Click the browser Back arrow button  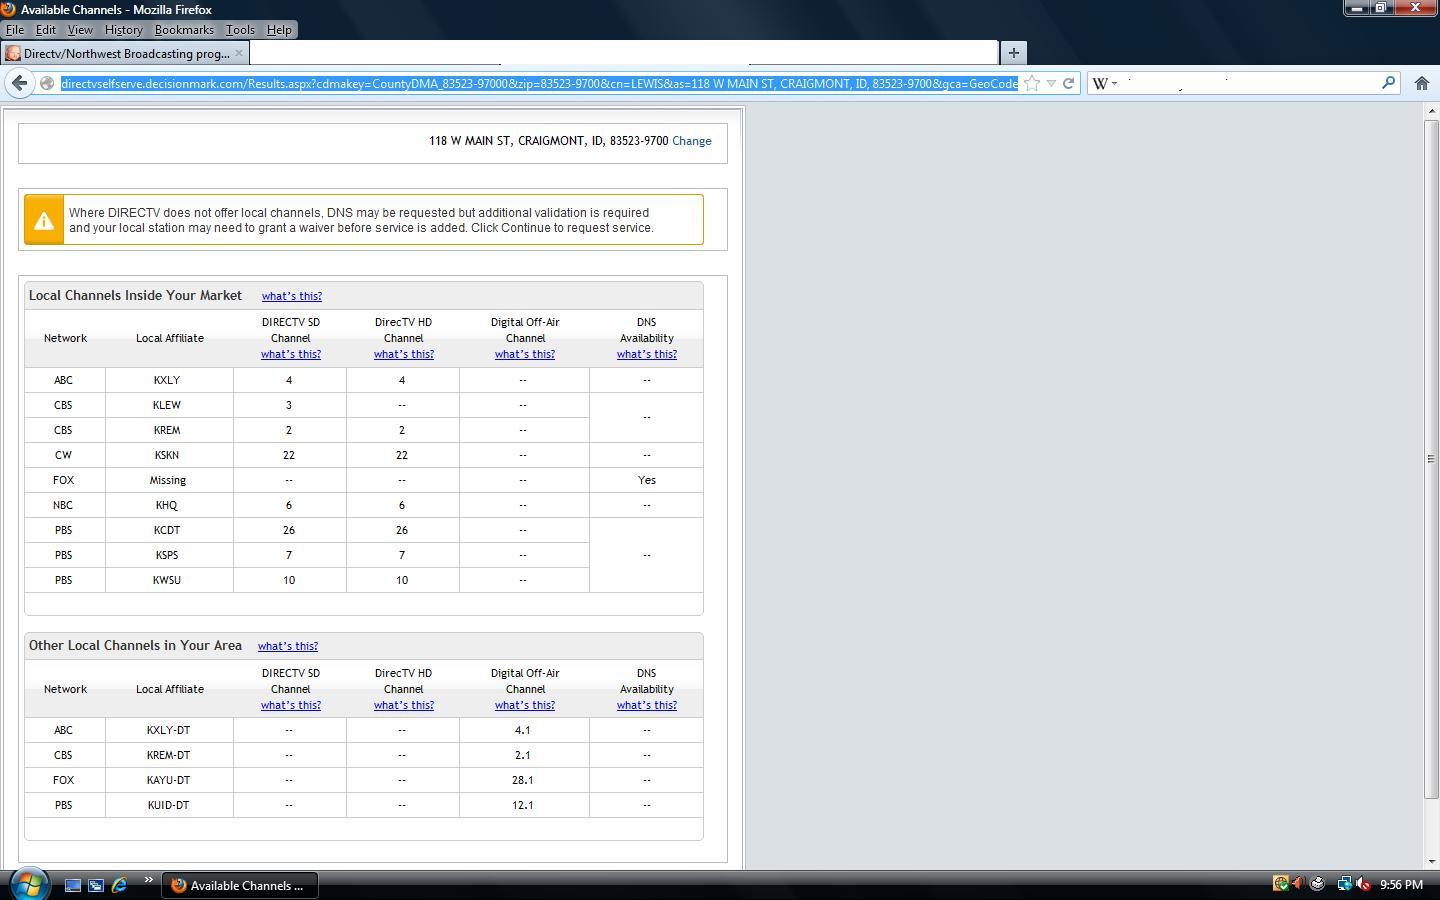20,83
